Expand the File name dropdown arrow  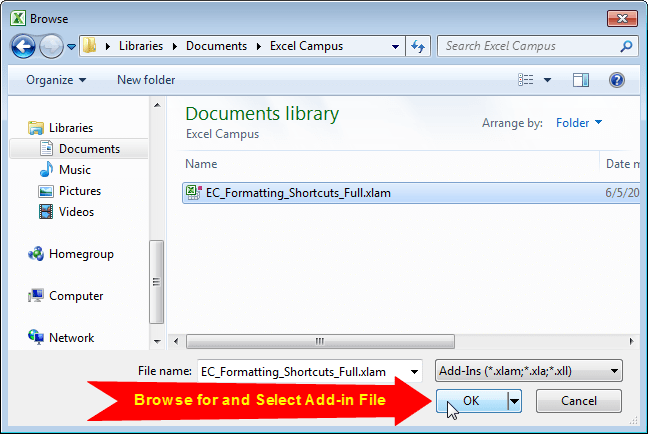pos(415,371)
